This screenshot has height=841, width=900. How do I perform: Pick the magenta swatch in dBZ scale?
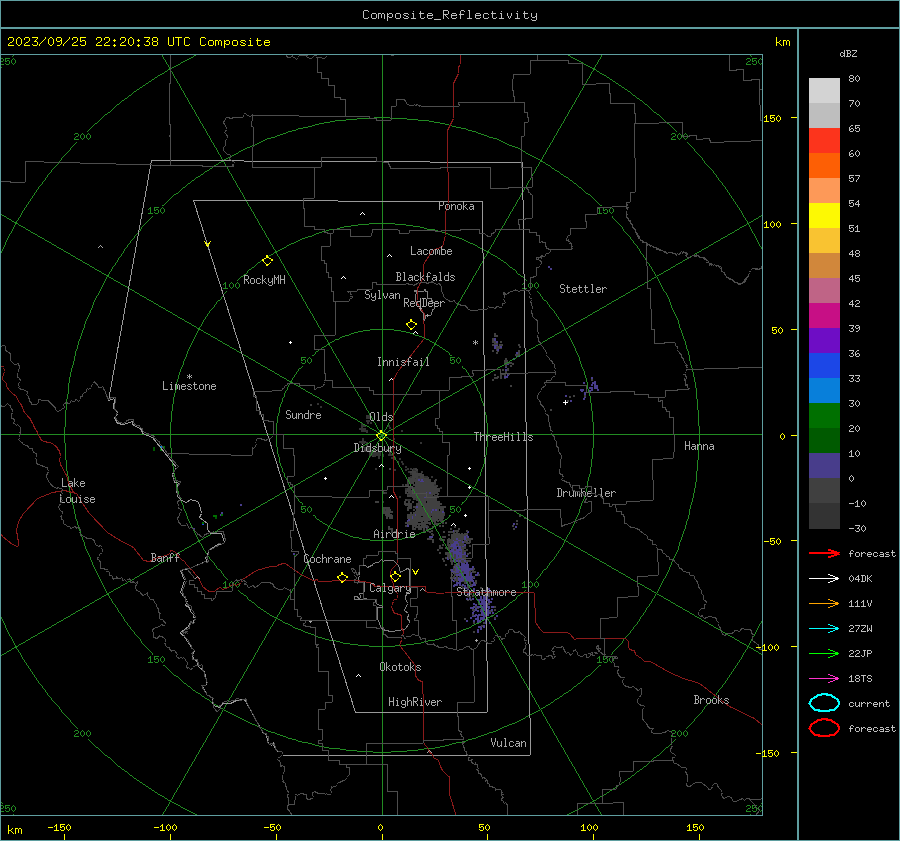tap(824, 315)
